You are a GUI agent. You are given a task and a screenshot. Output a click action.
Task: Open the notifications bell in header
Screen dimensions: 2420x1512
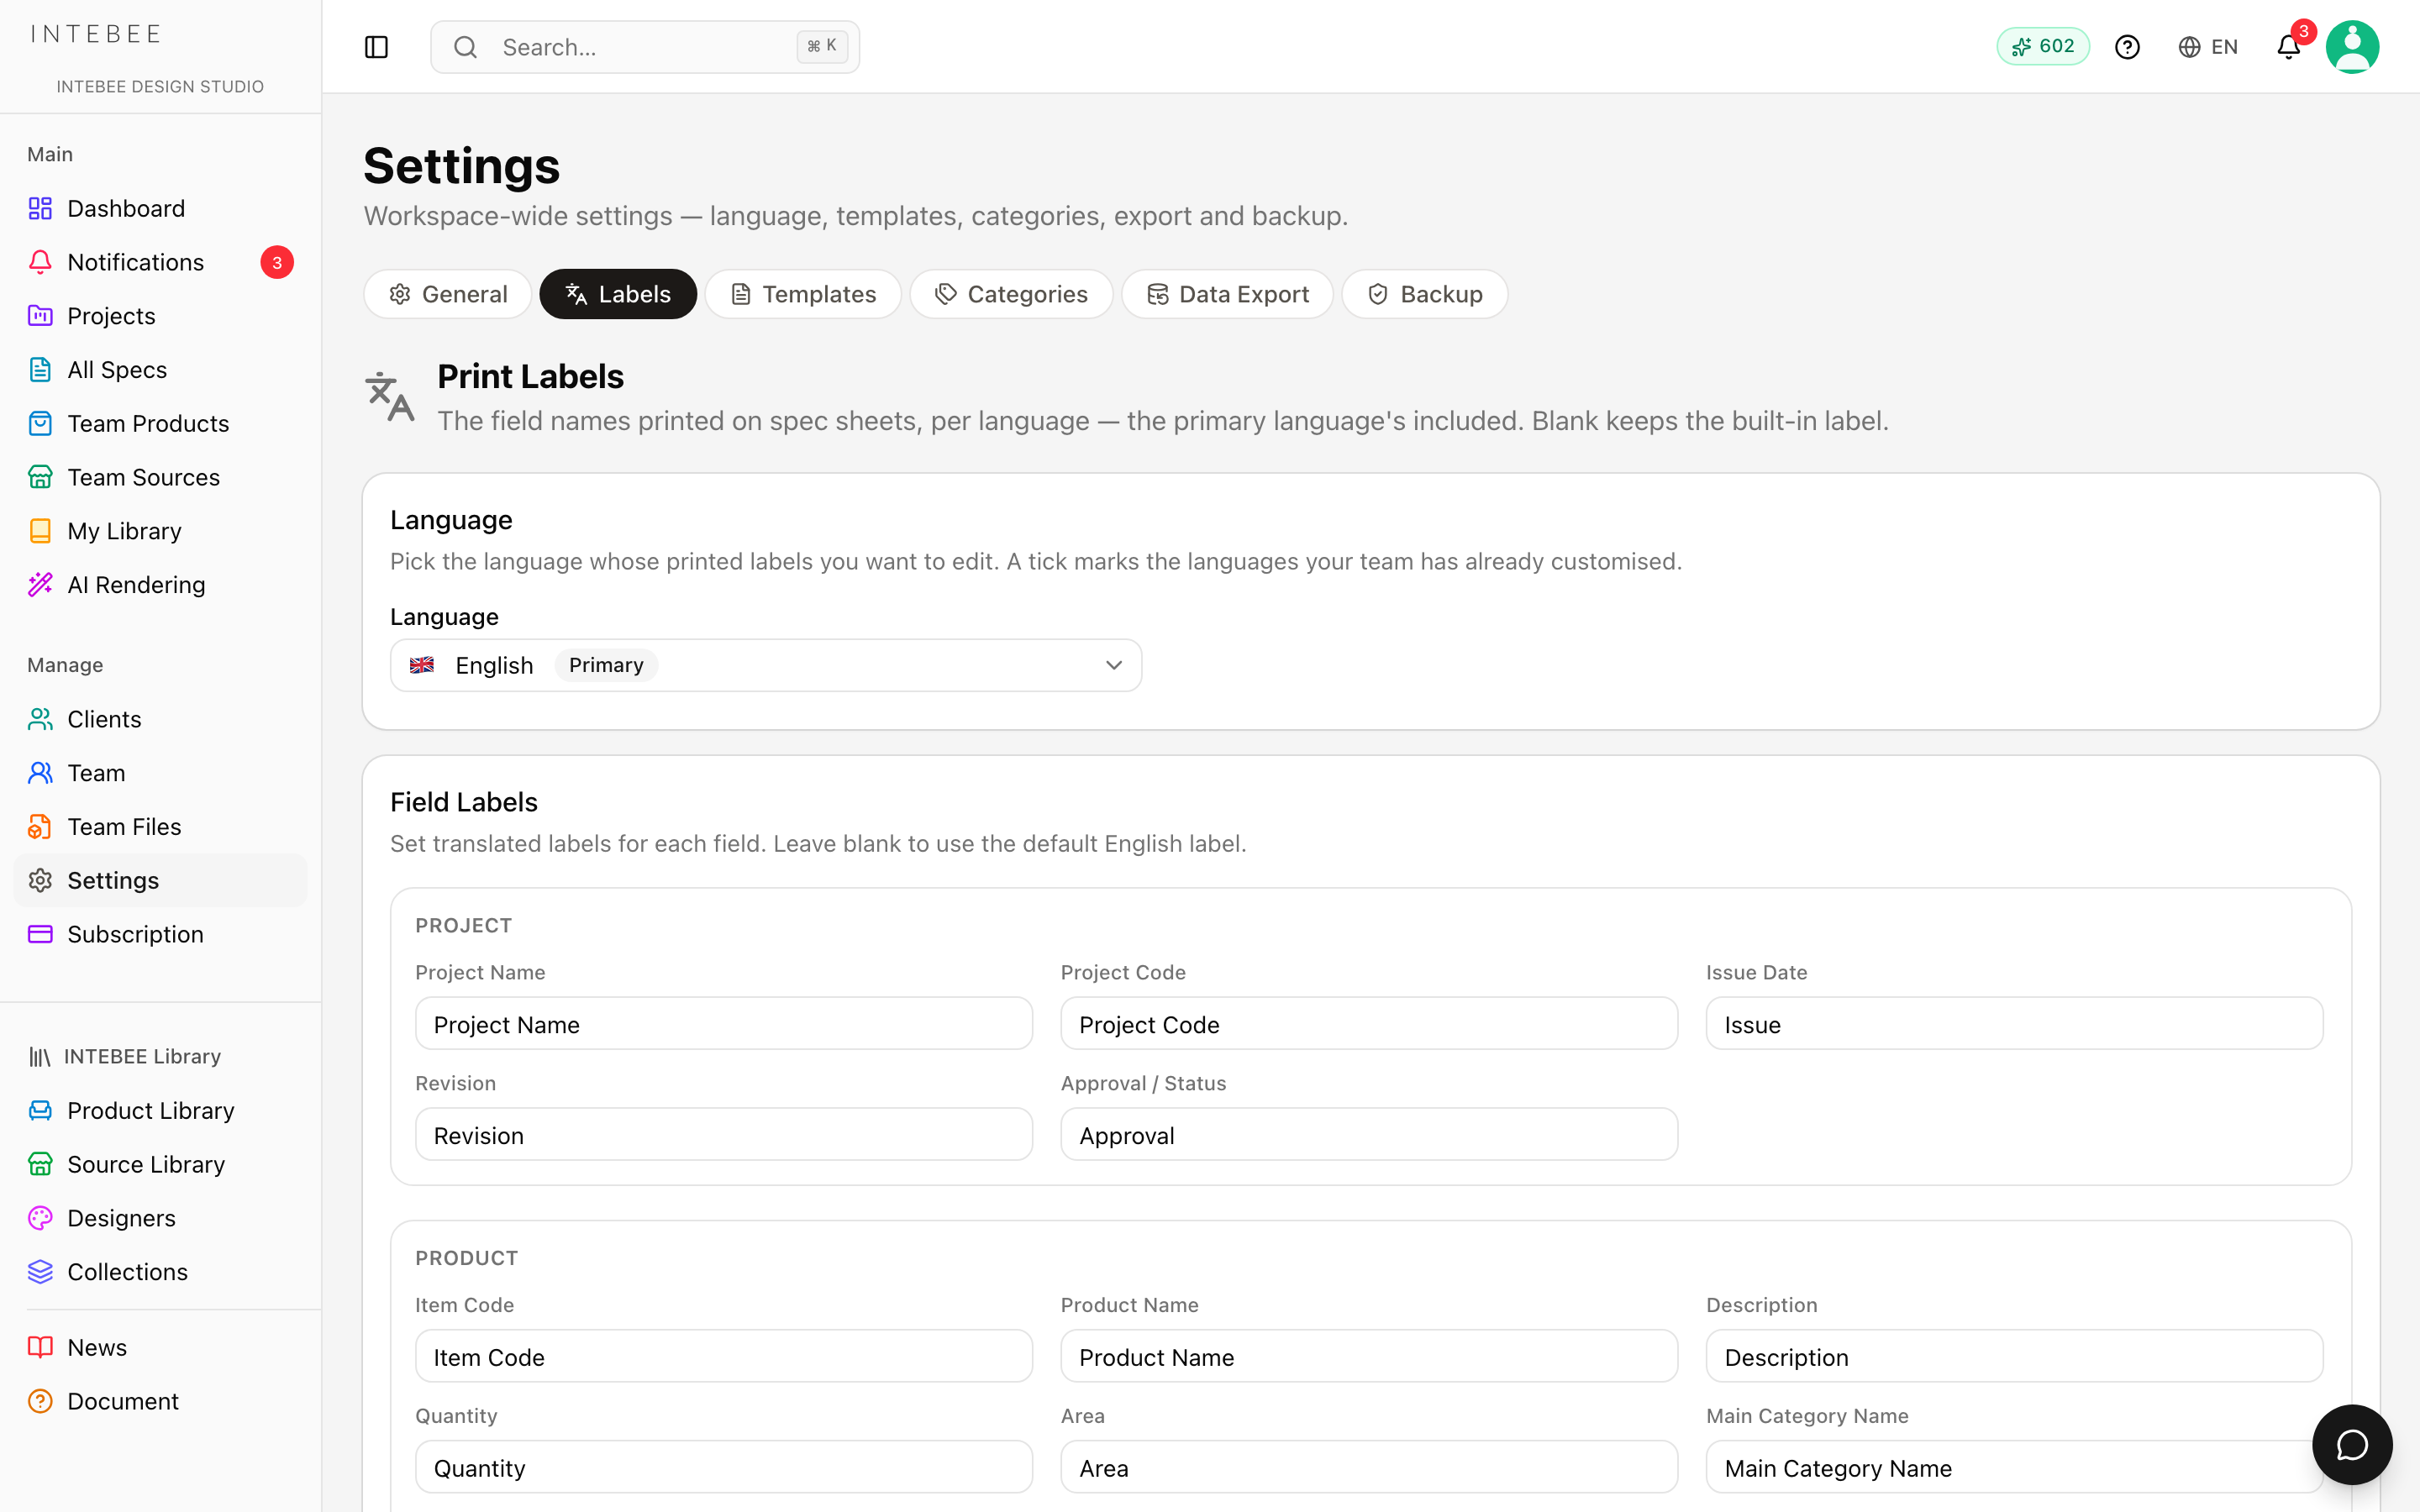pos(2289,47)
